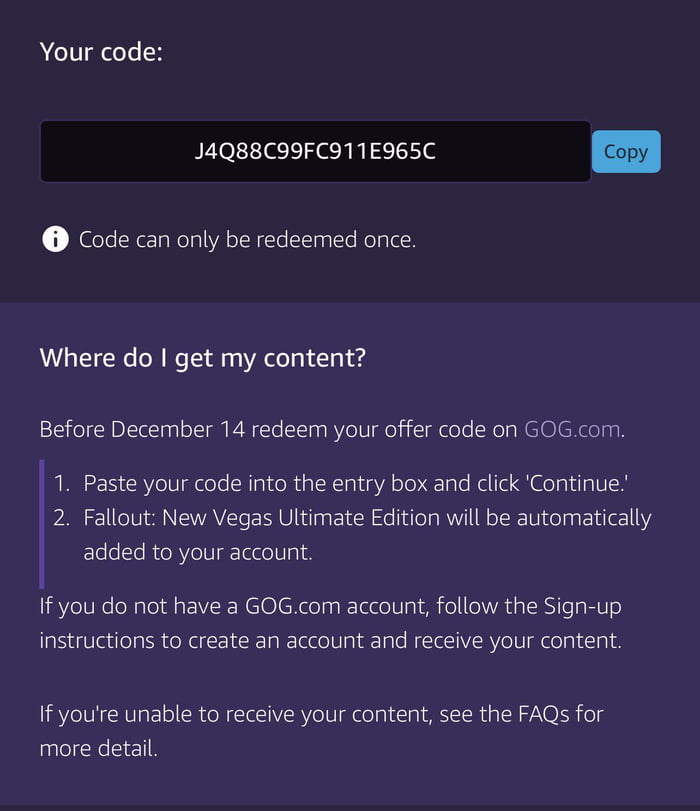
Task: Click the info circle icon
Action: [x=55, y=240]
